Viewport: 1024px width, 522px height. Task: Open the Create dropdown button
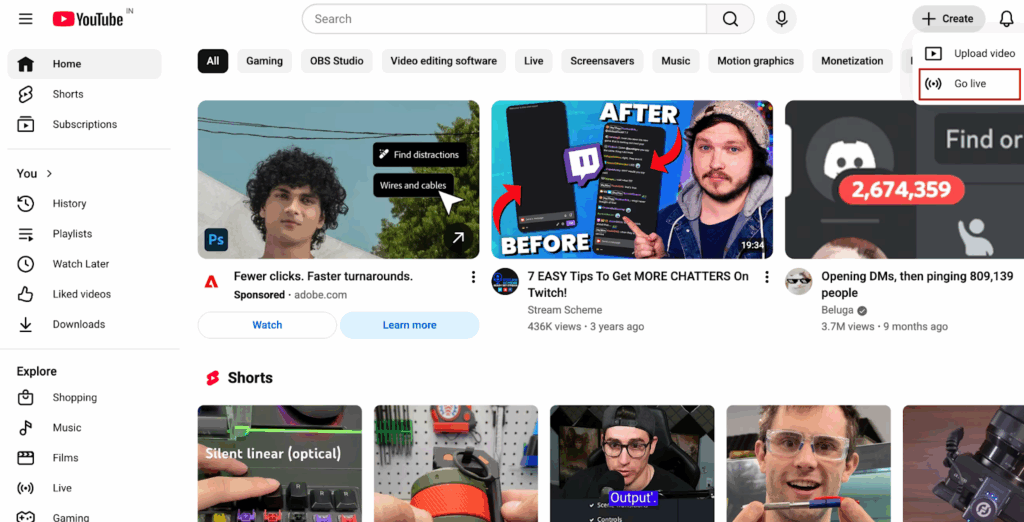pyautogui.click(x=947, y=19)
